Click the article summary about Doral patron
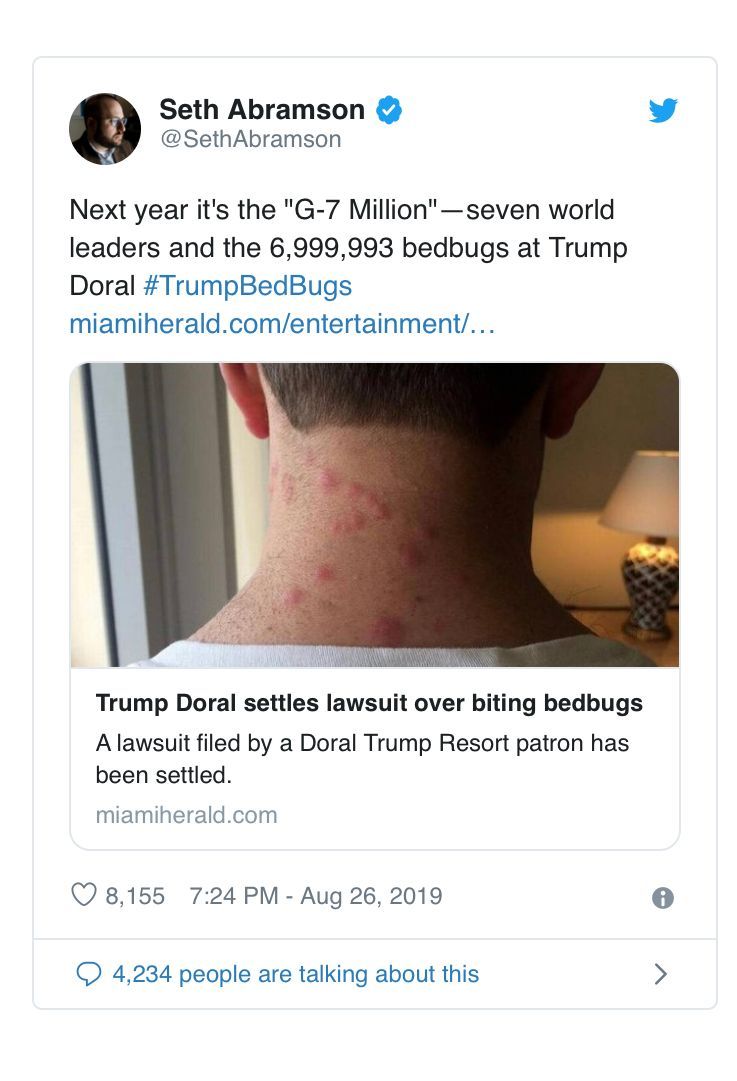The height and width of the screenshot is (1081, 737). pyautogui.click(x=362, y=759)
